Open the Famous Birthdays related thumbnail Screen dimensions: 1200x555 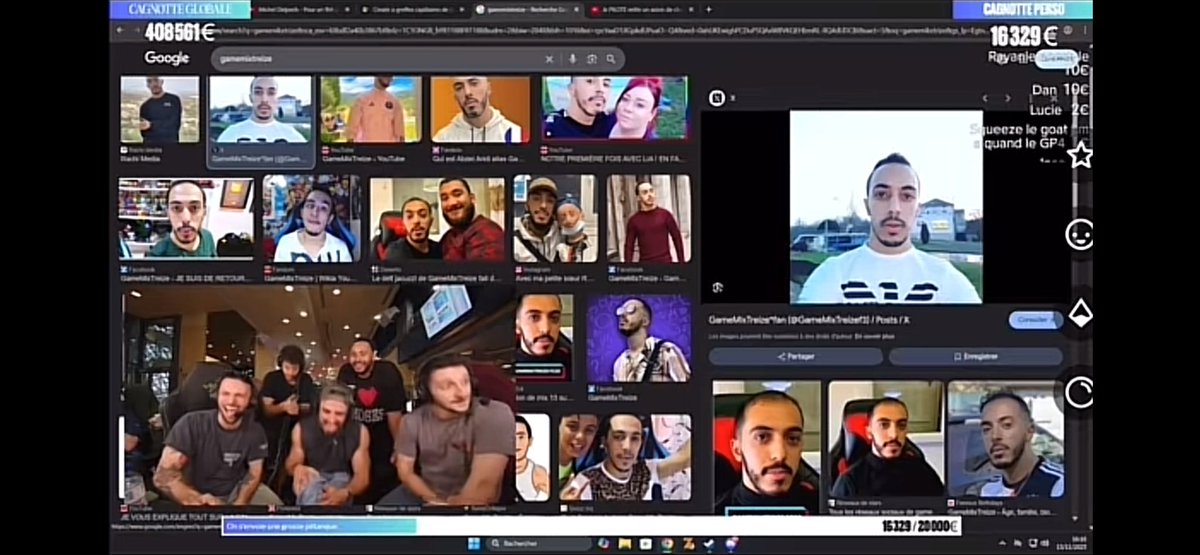pos(1006,439)
